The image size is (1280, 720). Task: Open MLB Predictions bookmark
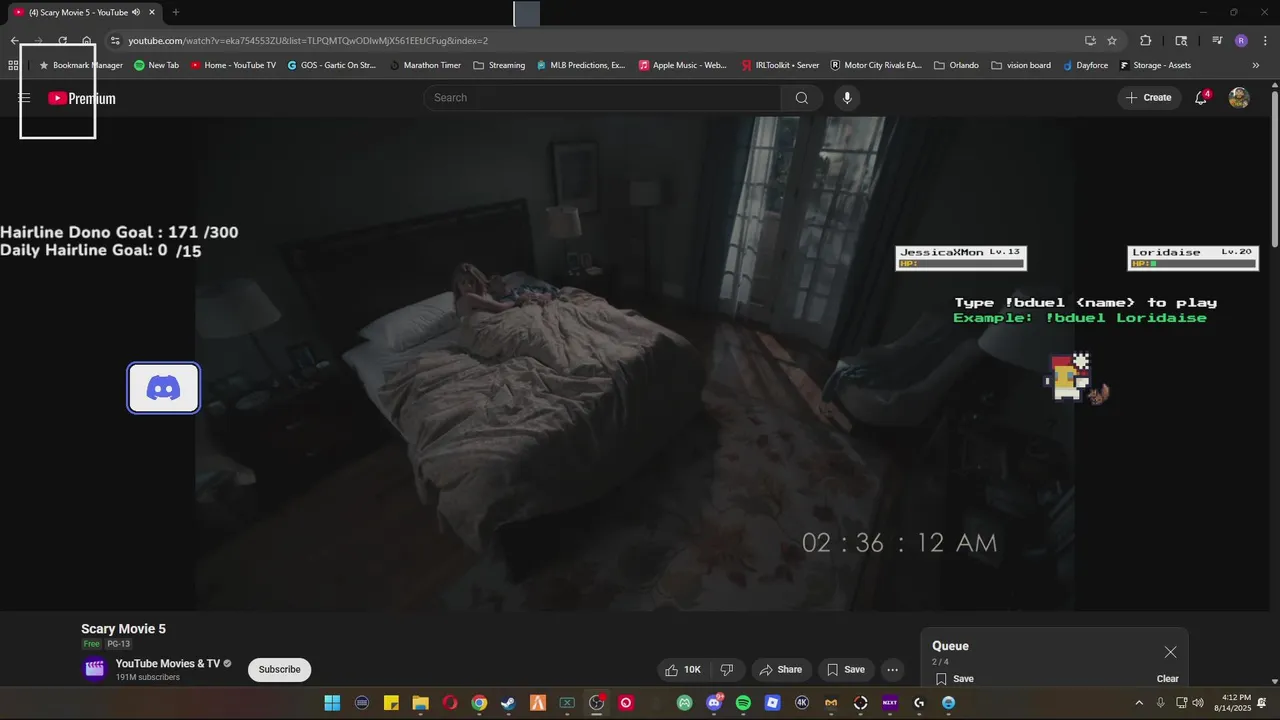[x=580, y=65]
